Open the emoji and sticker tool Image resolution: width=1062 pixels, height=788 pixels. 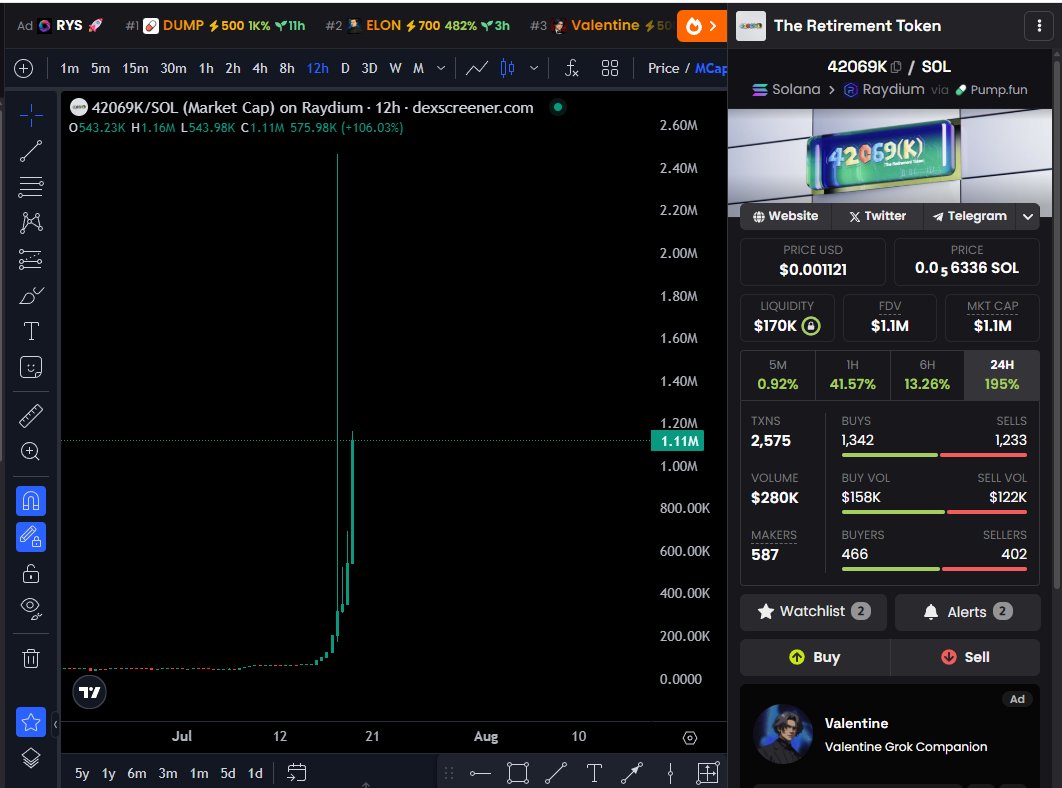[30, 367]
